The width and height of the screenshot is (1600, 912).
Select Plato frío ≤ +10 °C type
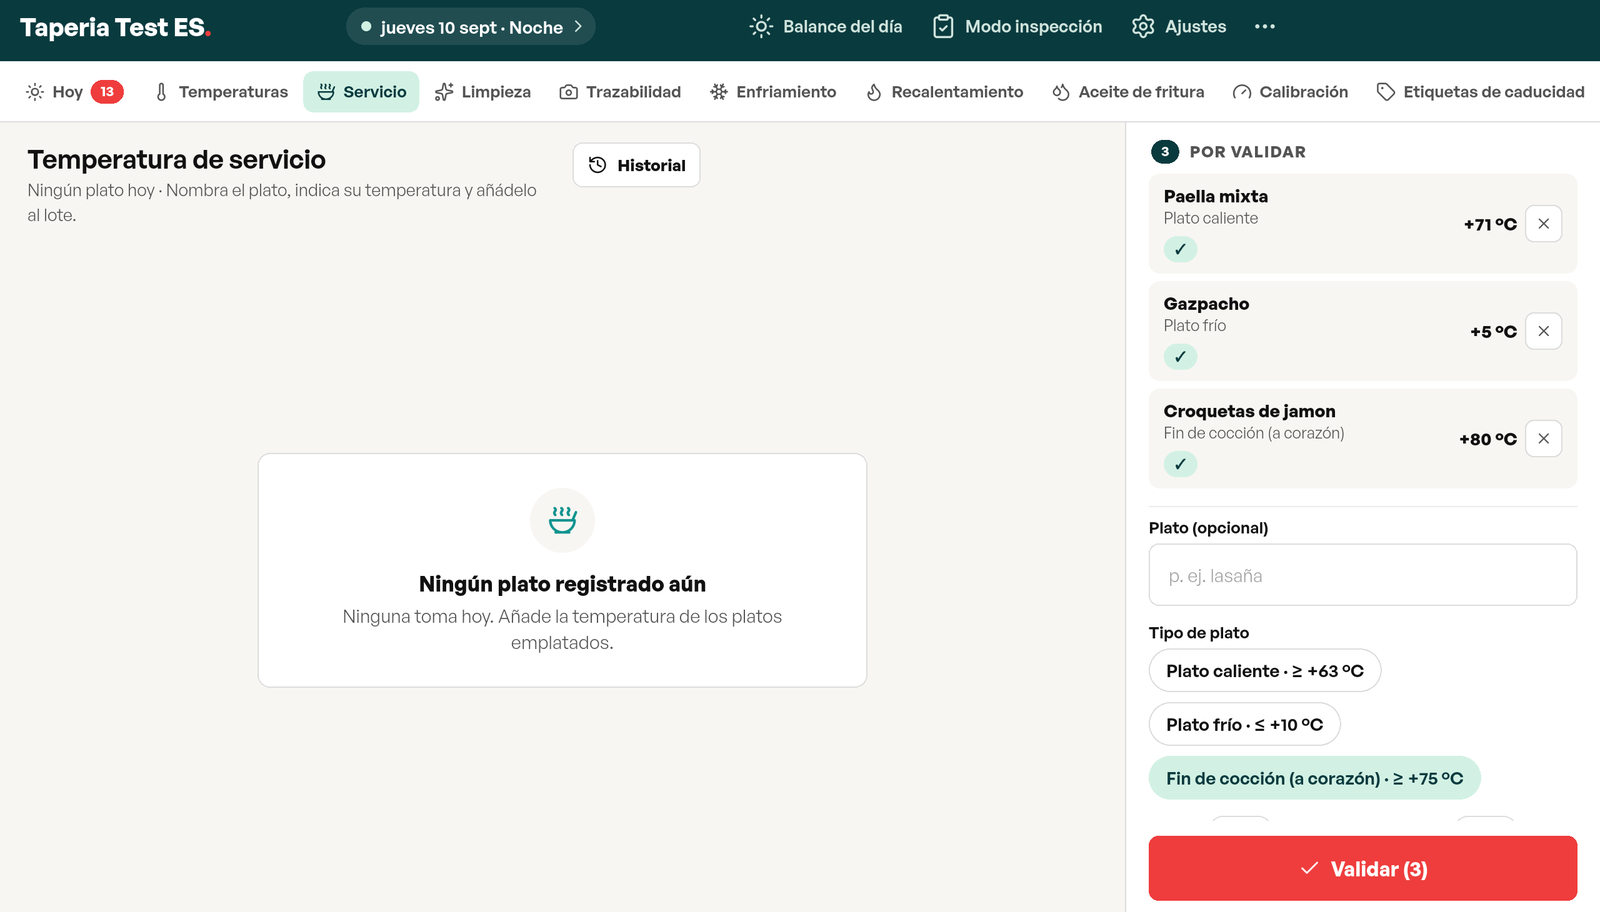pyautogui.click(x=1245, y=725)
